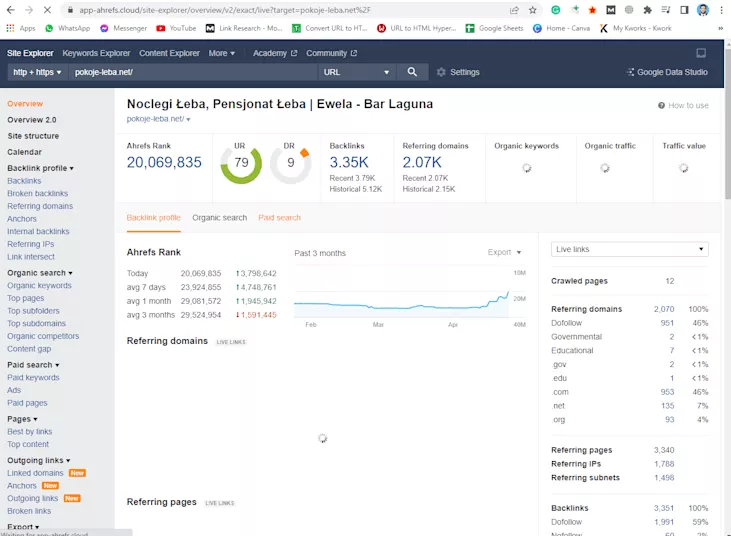Open the Grammarly extension icon
This screenshot has height=536, width=731.
coord(555,10)
